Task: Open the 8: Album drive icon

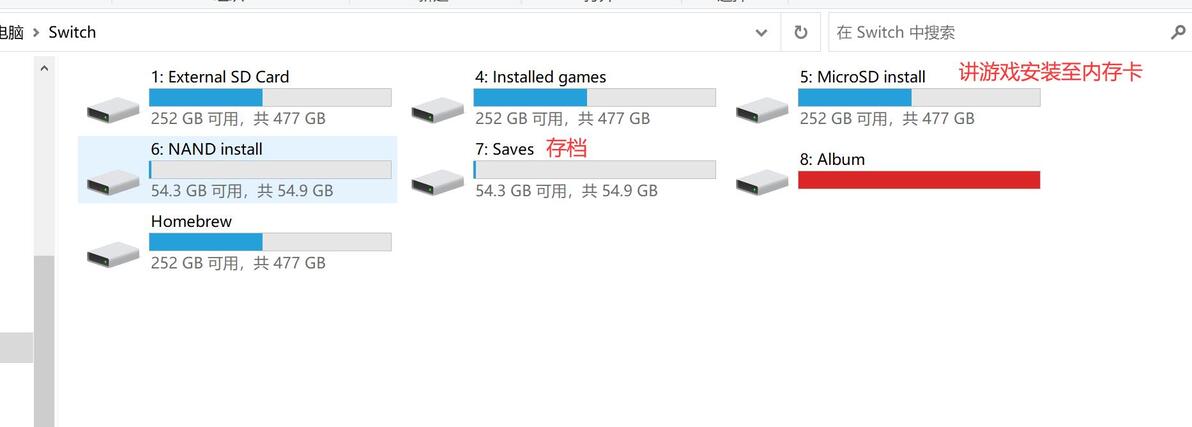Action: (762, 181)
